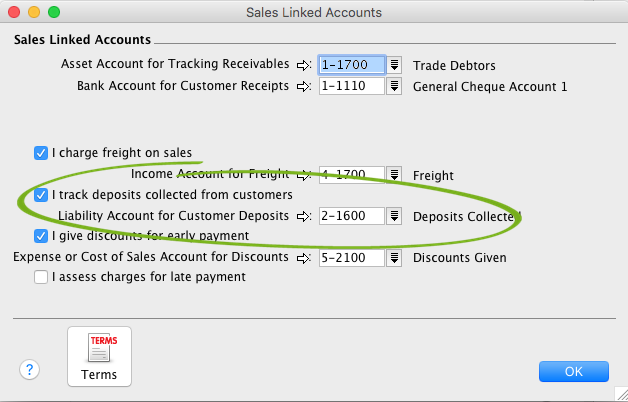
Task: Select the 1-1700 receivables account field
Action: 352,65
